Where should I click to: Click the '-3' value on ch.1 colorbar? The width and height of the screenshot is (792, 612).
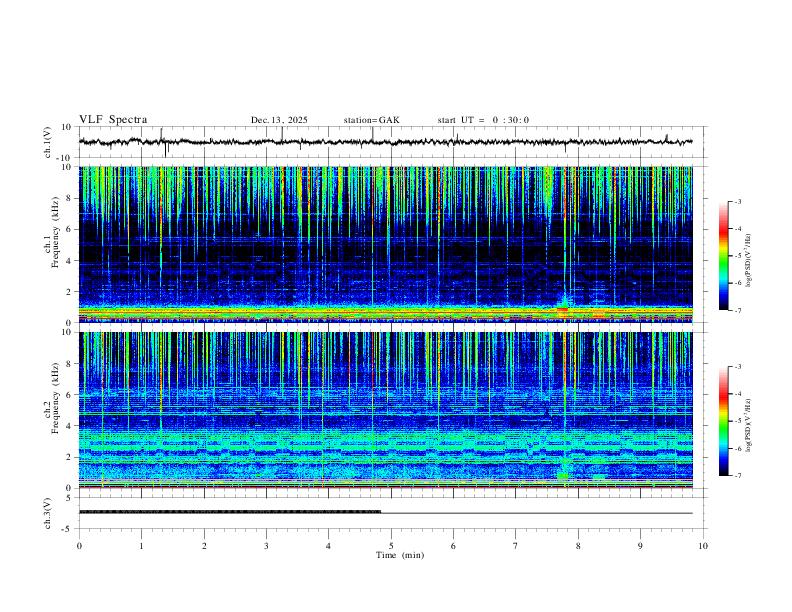737,201
